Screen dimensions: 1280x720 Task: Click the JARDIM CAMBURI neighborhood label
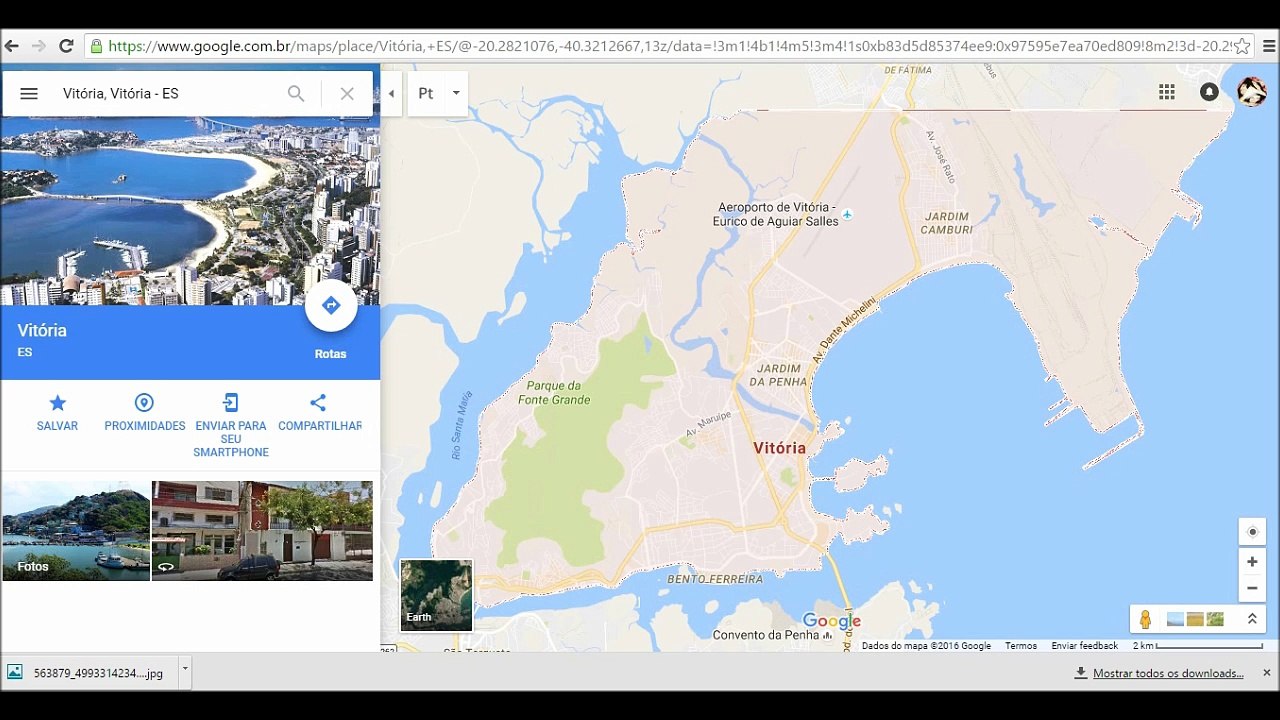click(x=947, y=223)
